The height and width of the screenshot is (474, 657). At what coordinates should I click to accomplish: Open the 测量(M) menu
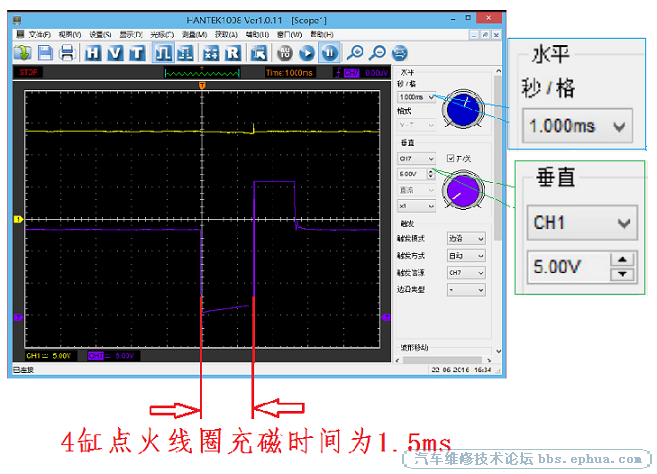(194, 34)
